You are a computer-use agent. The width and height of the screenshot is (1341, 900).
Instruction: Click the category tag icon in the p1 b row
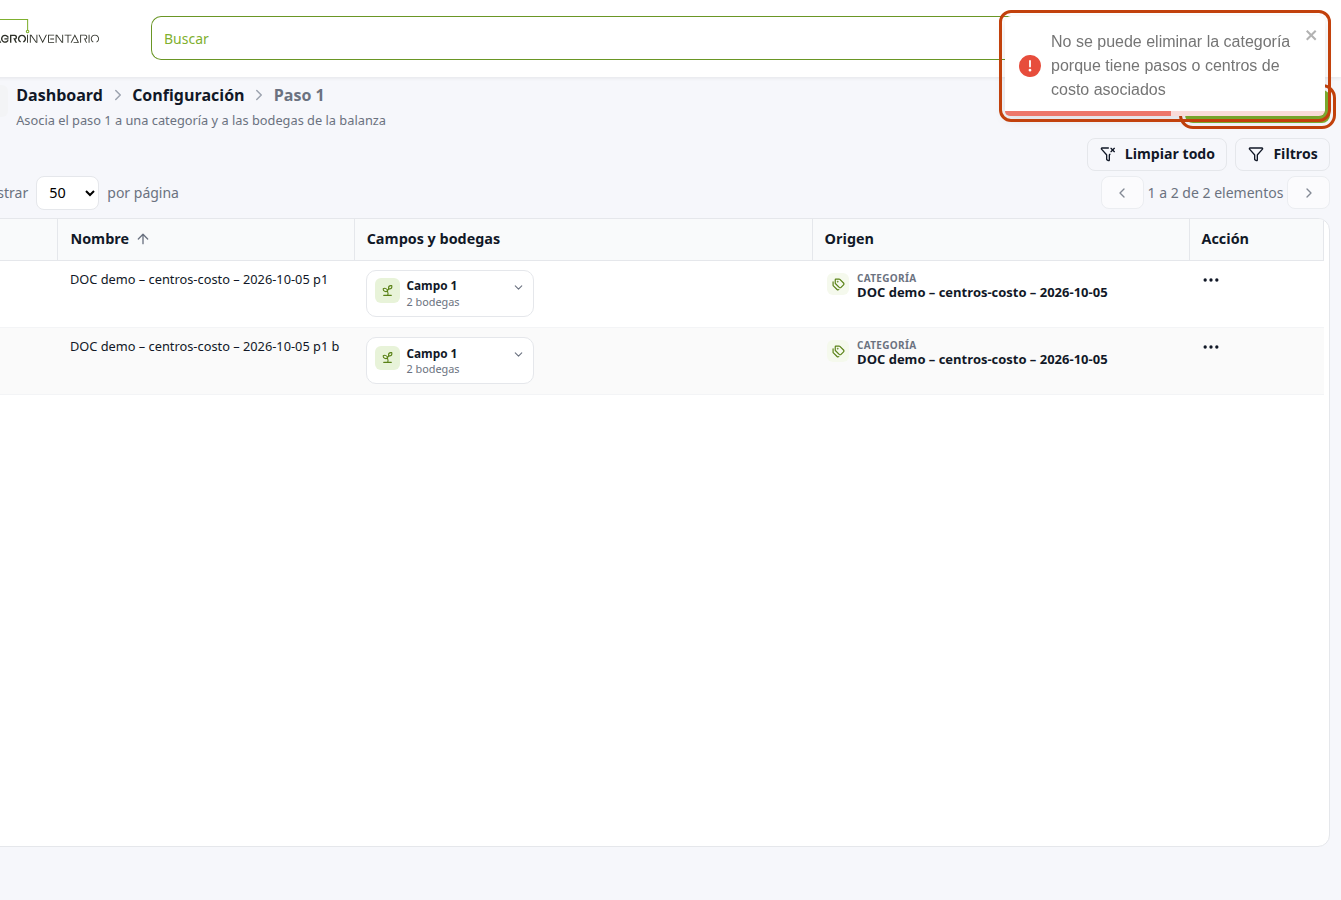(838, 351)
